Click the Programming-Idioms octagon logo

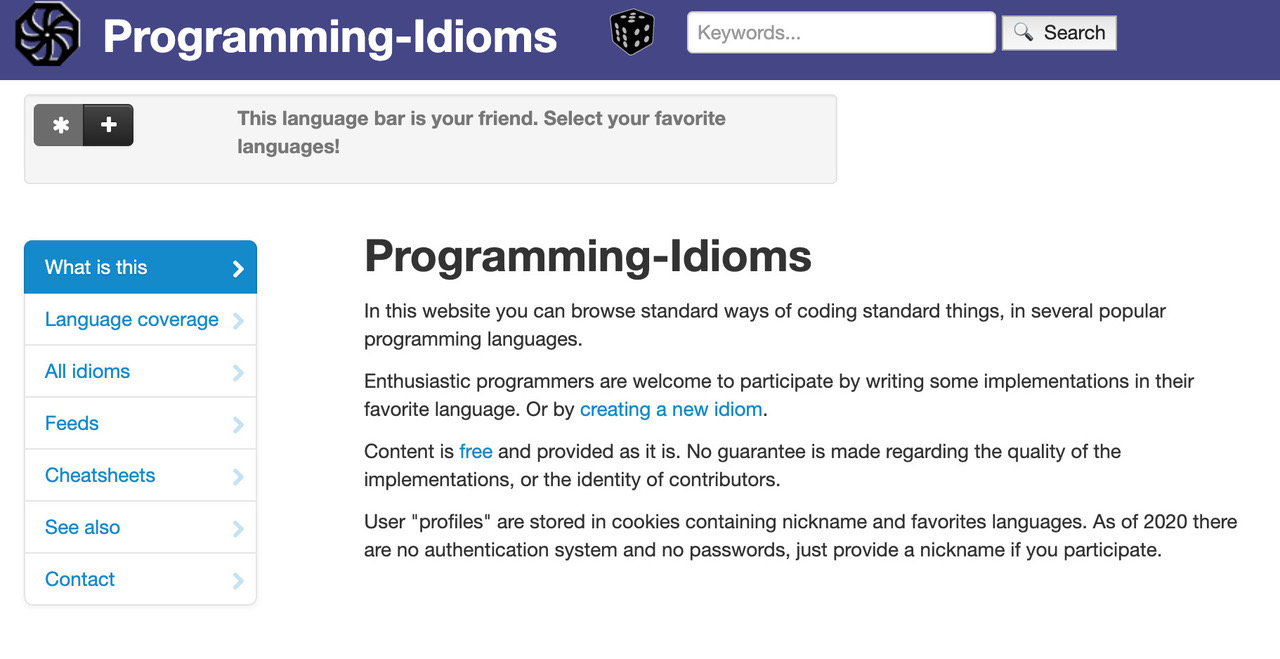coord(47,34)
